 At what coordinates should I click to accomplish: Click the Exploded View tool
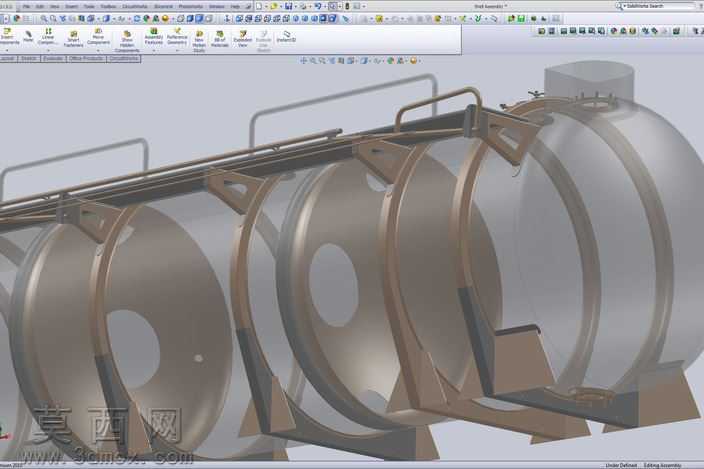point(242,39)
